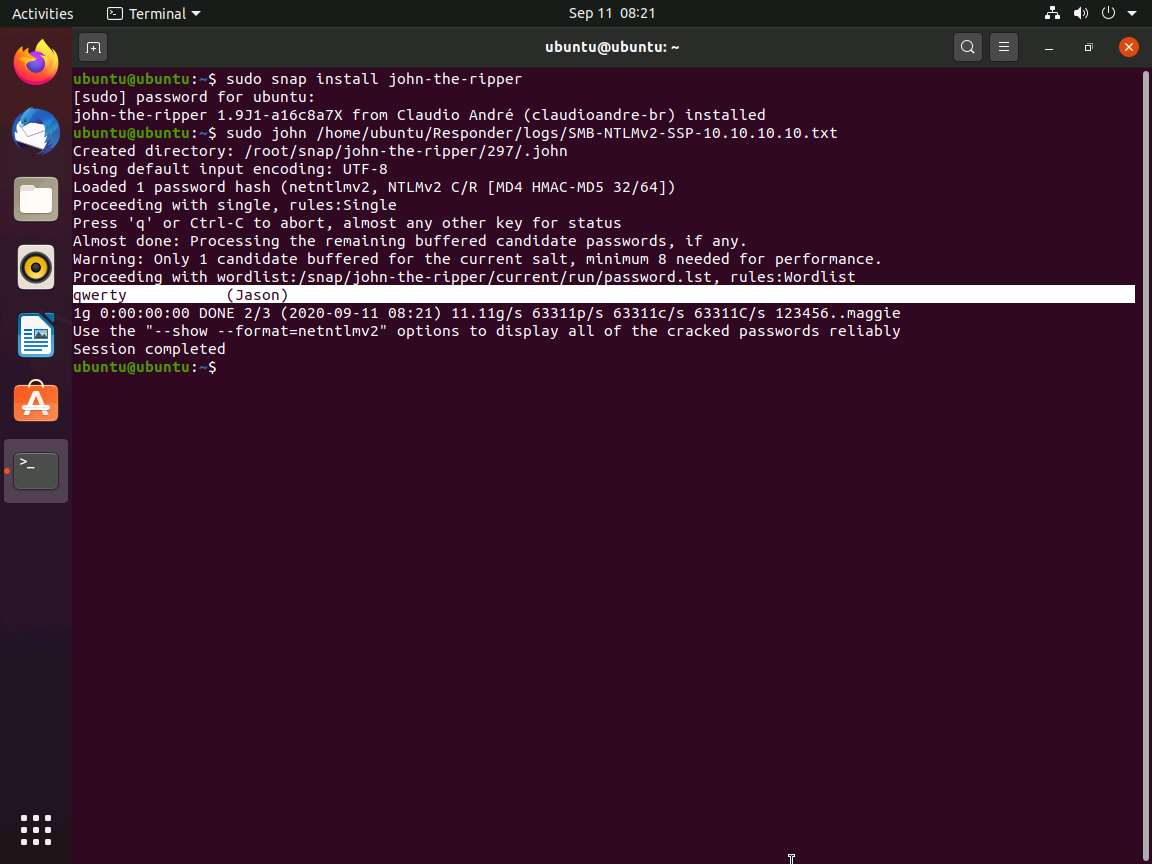Click the 'ubuntu@ubuntu: ~' window title
The image size is (1152, 864).
click(612, 48)
